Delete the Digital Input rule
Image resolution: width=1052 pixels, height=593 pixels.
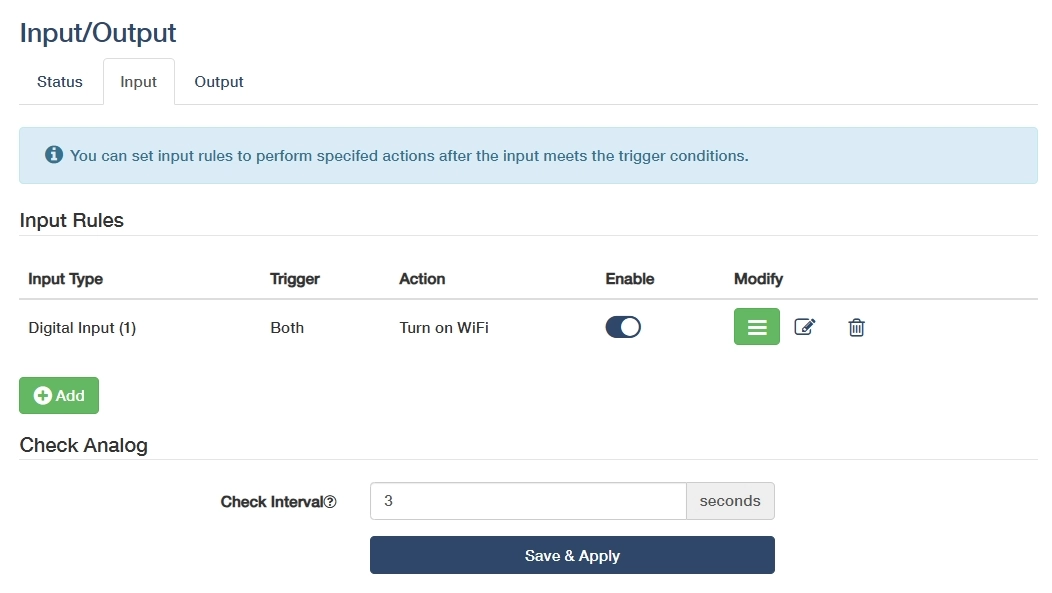click(x=856, y=327)
